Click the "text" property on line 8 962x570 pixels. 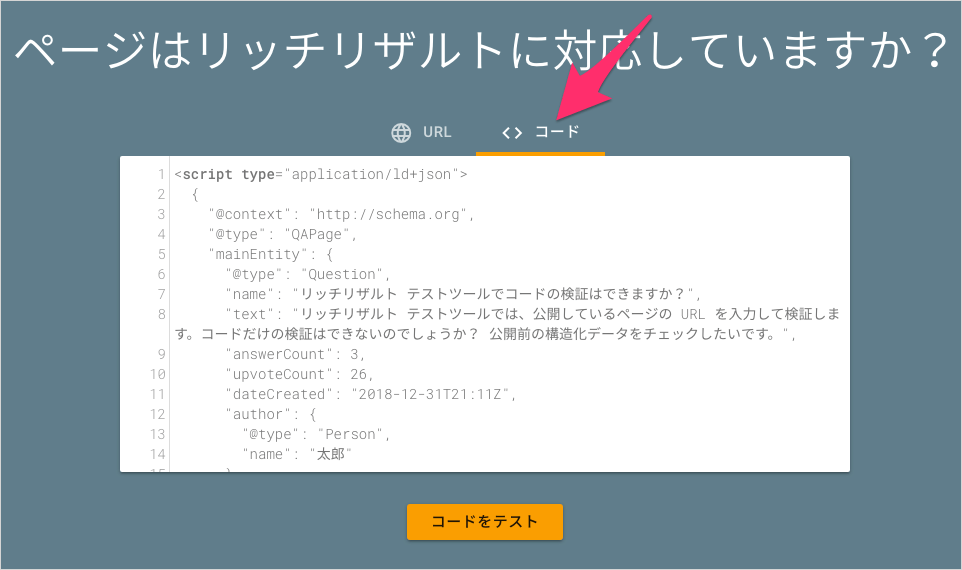tap(507, 324)
